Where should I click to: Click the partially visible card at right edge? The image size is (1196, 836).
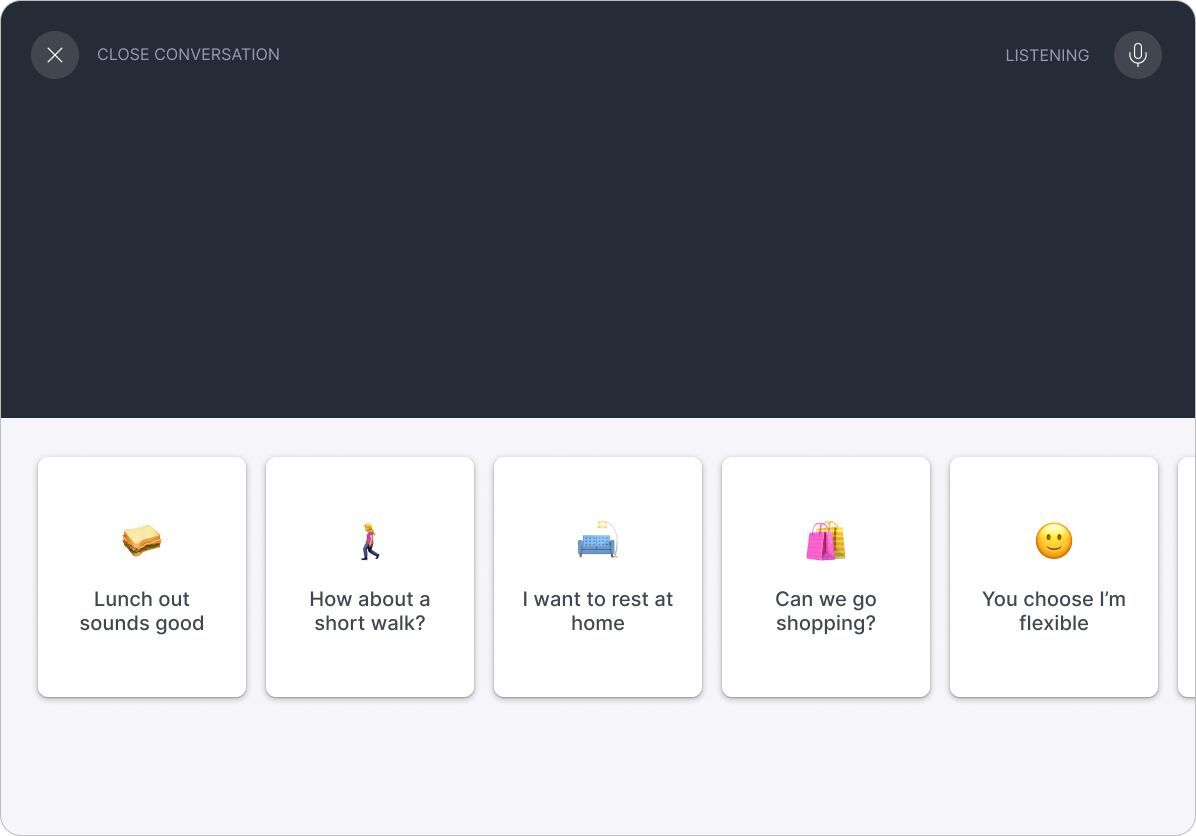coord(1187,577)
